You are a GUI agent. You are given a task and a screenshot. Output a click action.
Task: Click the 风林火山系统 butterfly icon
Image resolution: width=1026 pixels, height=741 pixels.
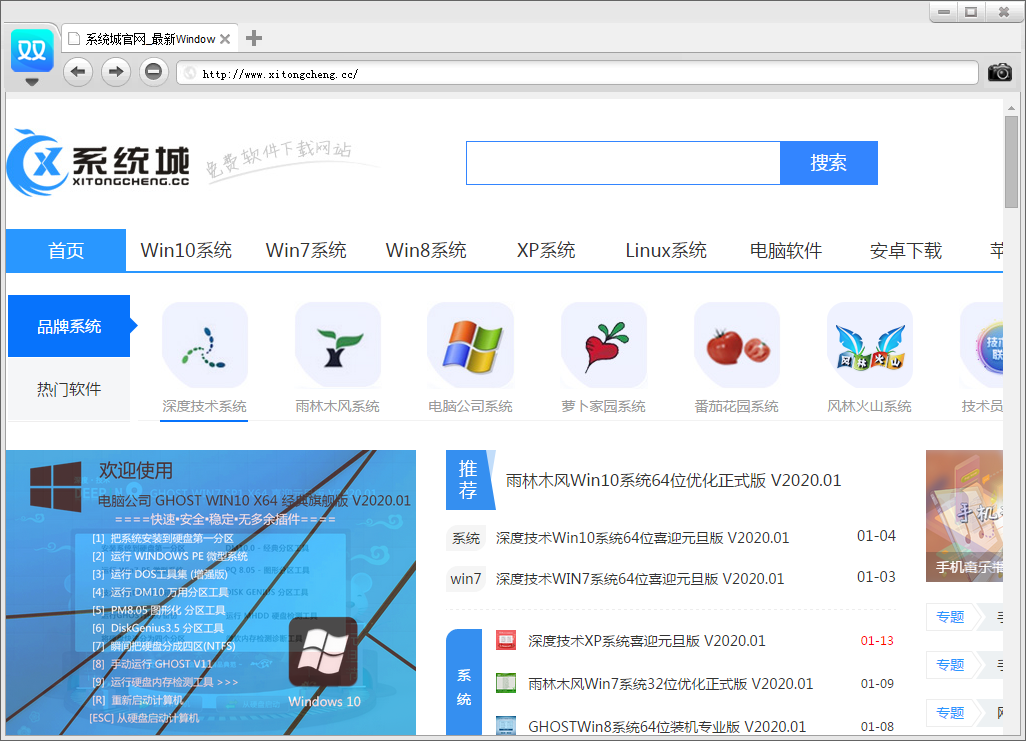[870, 345]
